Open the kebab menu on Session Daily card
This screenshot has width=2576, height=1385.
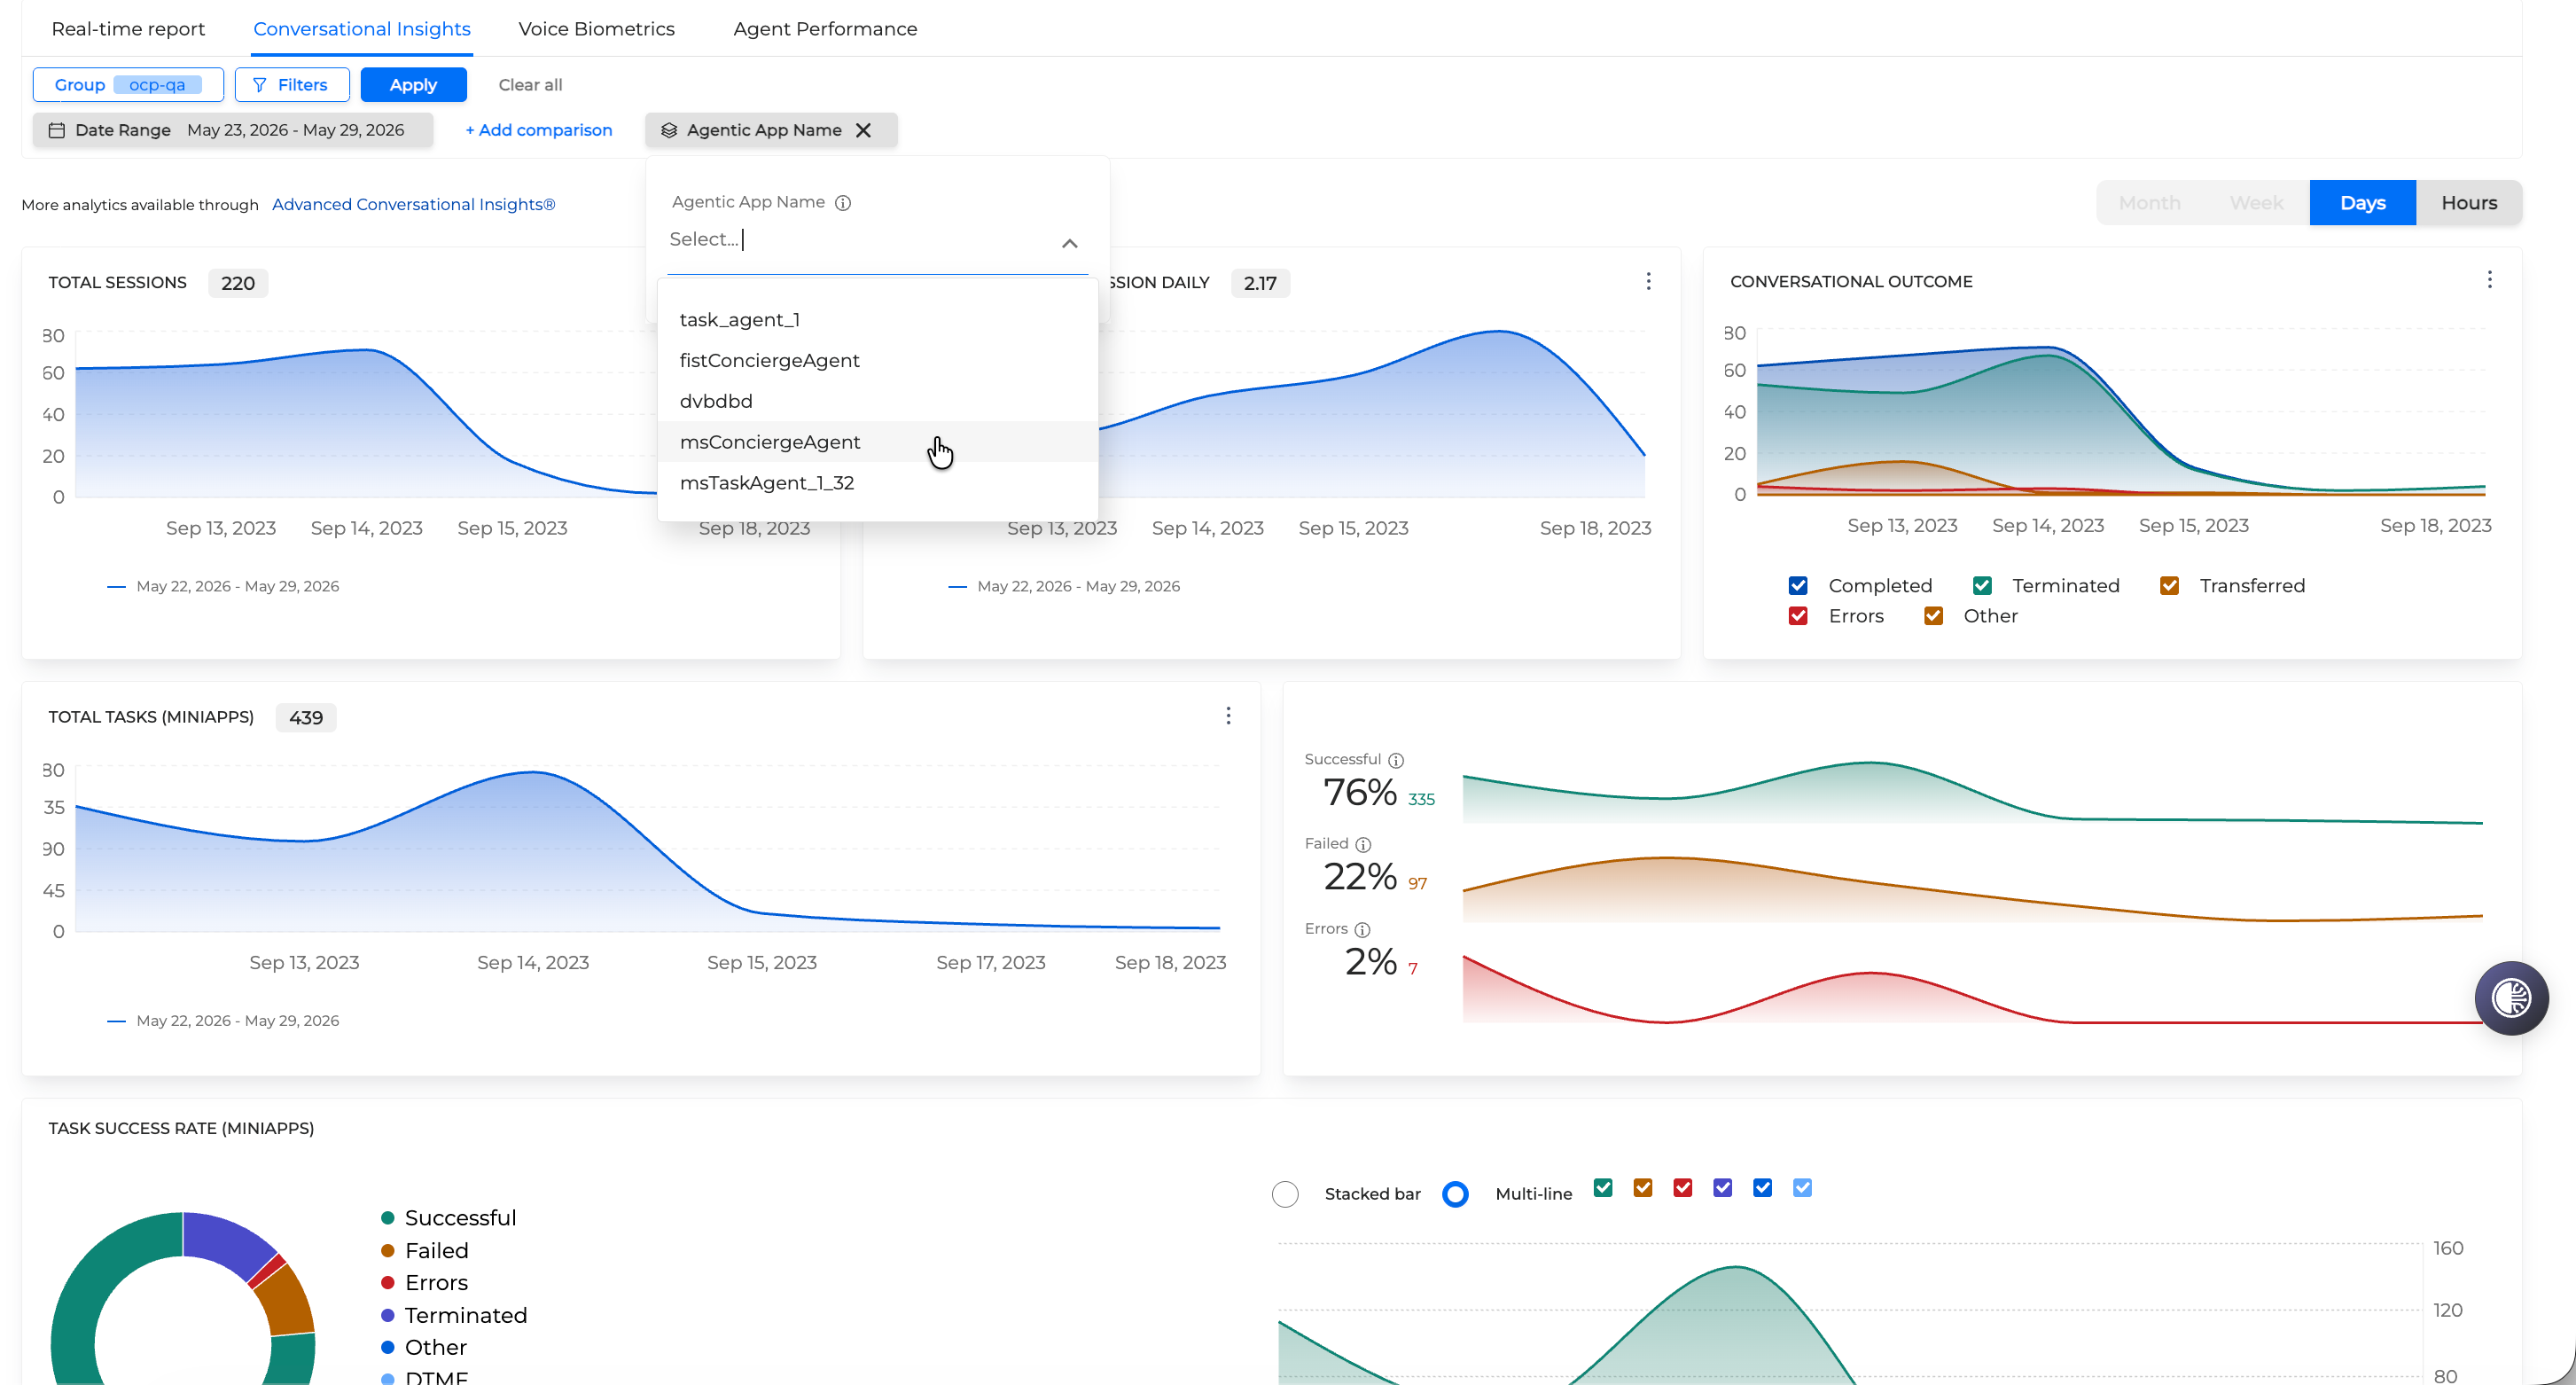(1648, 282)
